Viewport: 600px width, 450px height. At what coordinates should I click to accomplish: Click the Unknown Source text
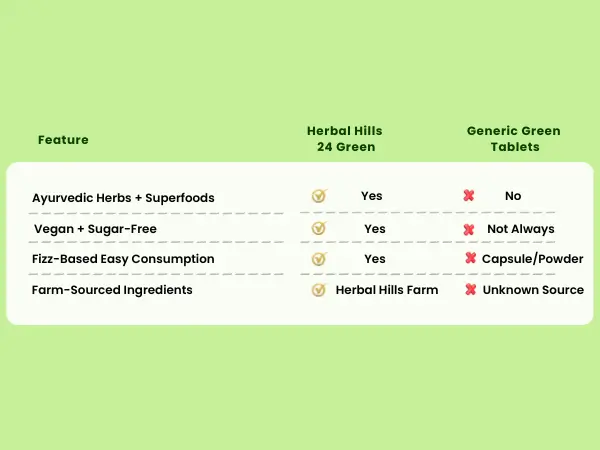point(533,290)
